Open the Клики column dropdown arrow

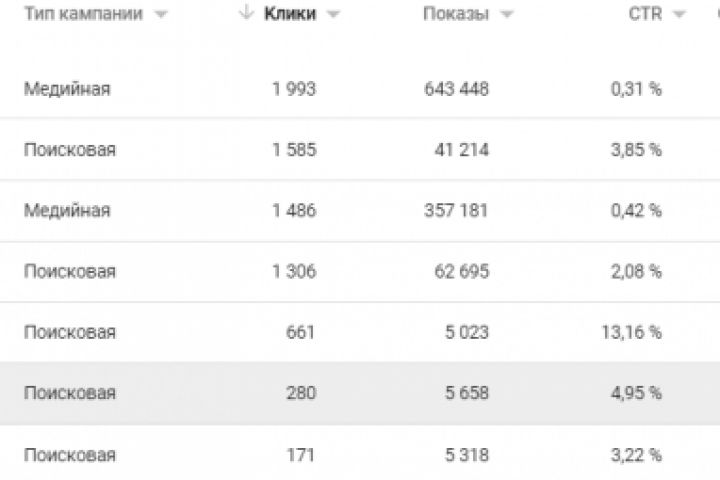[333, 14]
